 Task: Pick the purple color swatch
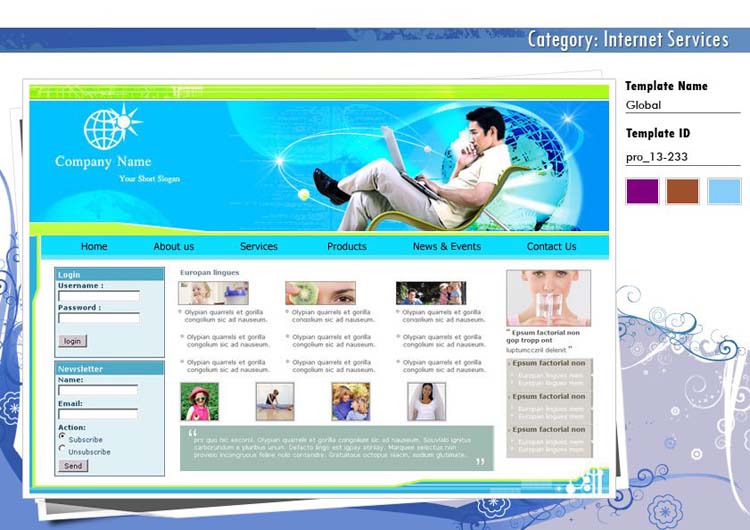pyautogui.click(x=642, y=191)
